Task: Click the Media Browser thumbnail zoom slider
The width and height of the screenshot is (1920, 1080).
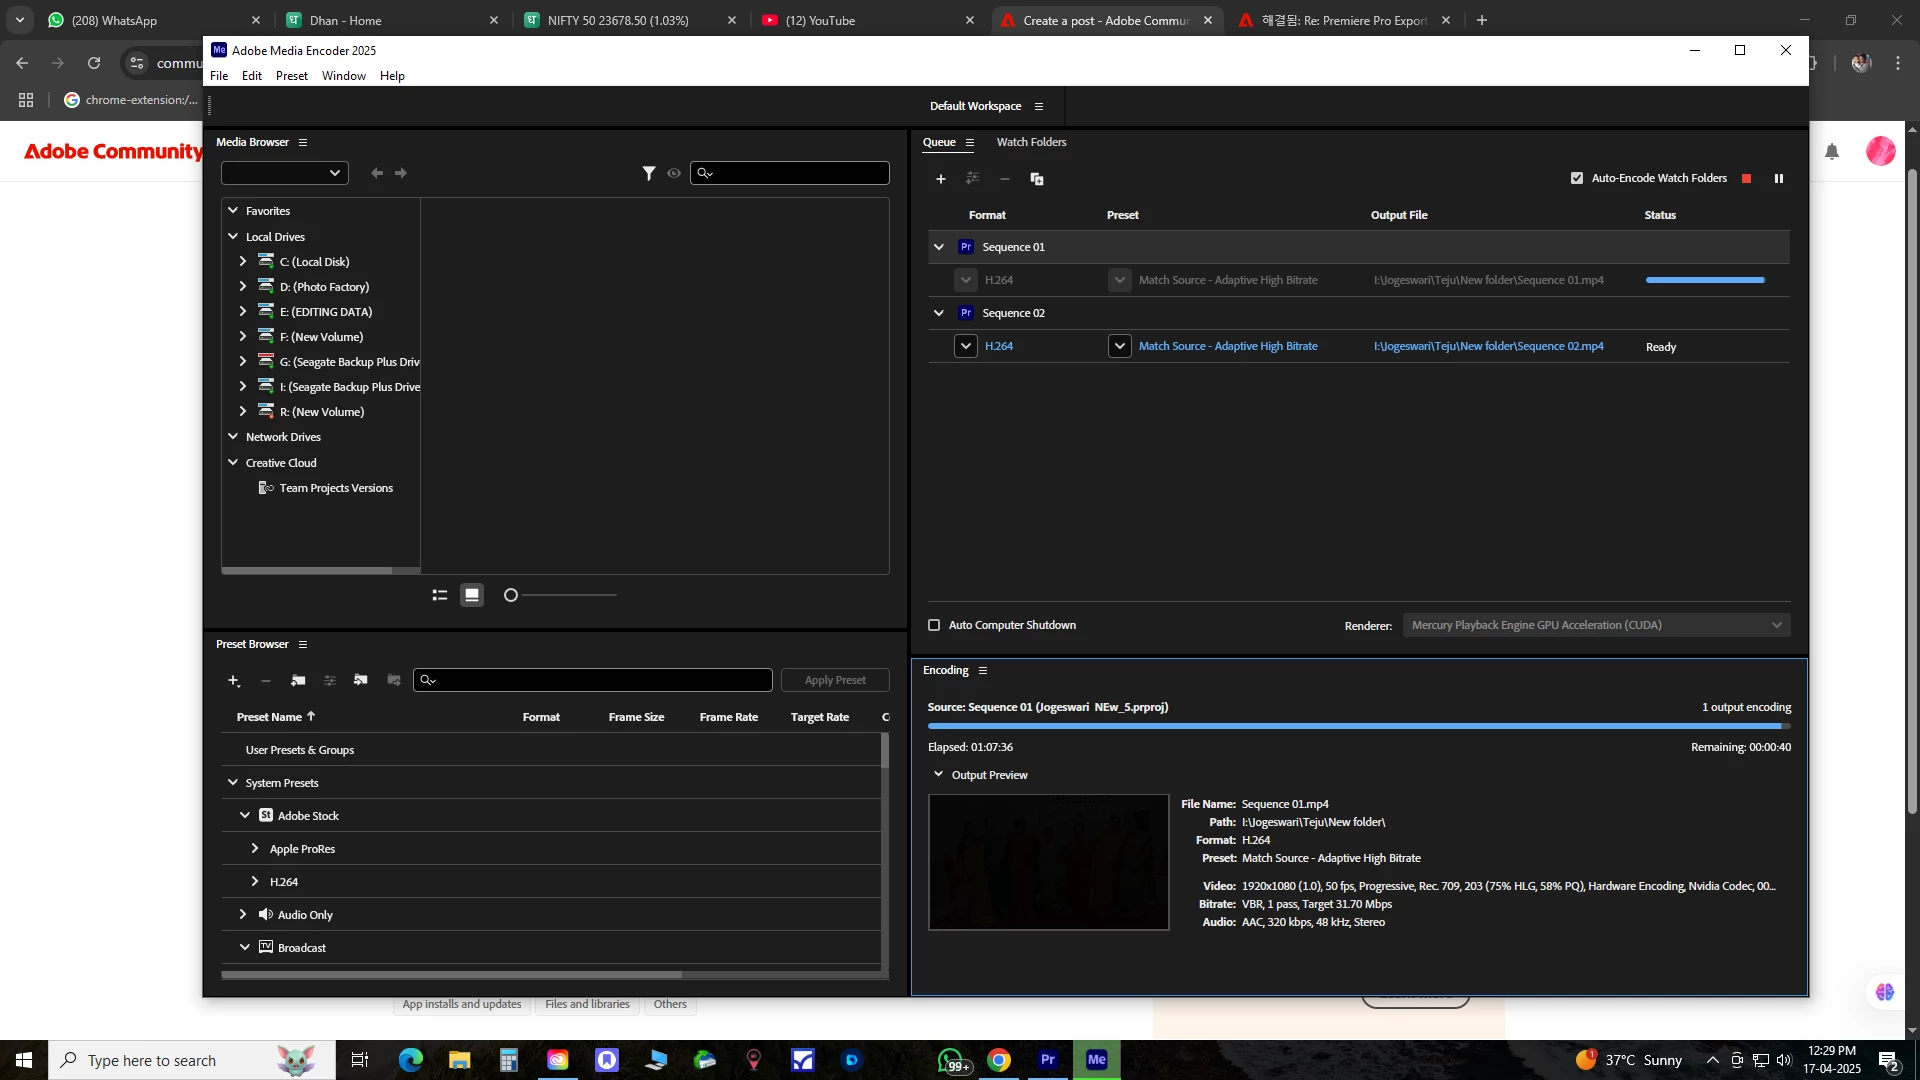Action: pos(511,595)
